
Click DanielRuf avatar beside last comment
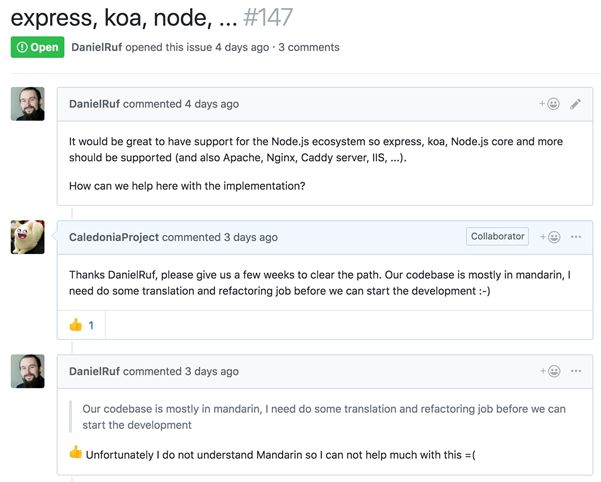tap(28, 371)
